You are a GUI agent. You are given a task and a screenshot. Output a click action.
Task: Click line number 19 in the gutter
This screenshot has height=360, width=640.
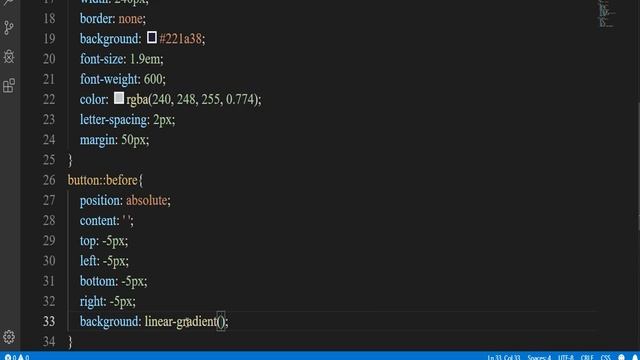point(49,39)
